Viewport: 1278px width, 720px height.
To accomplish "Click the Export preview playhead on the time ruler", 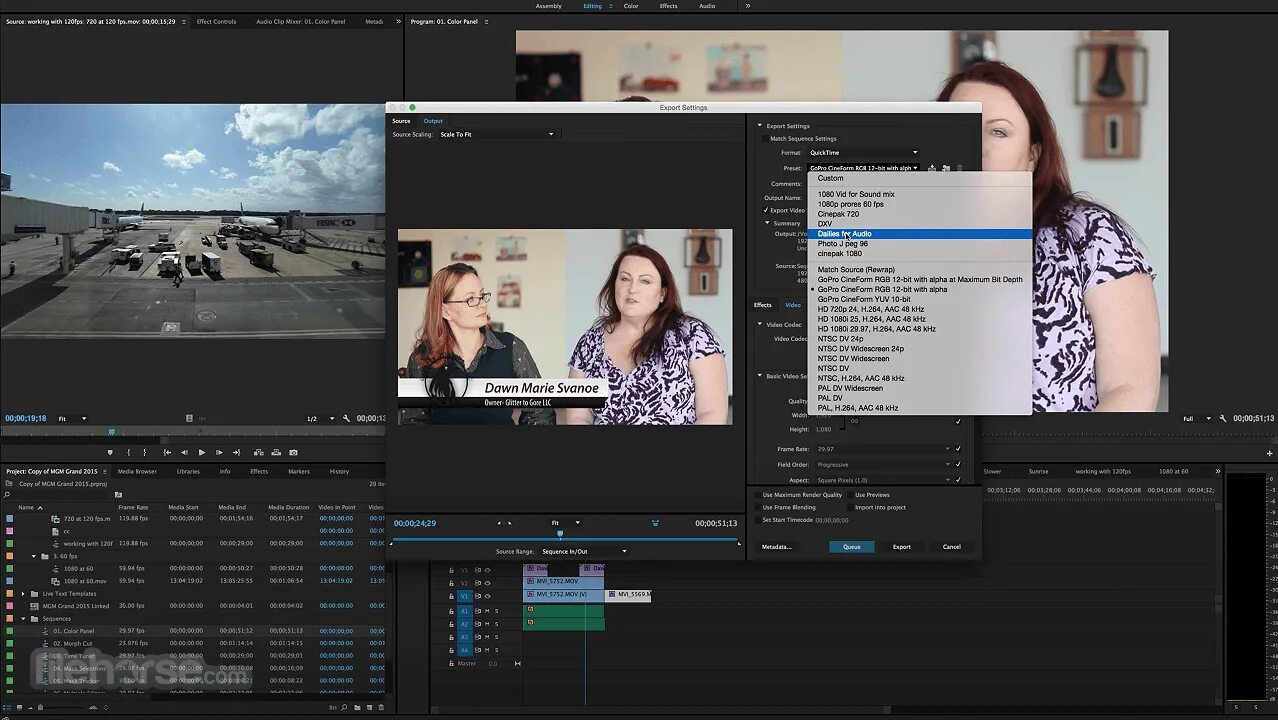I will click(x=560, y=533).
